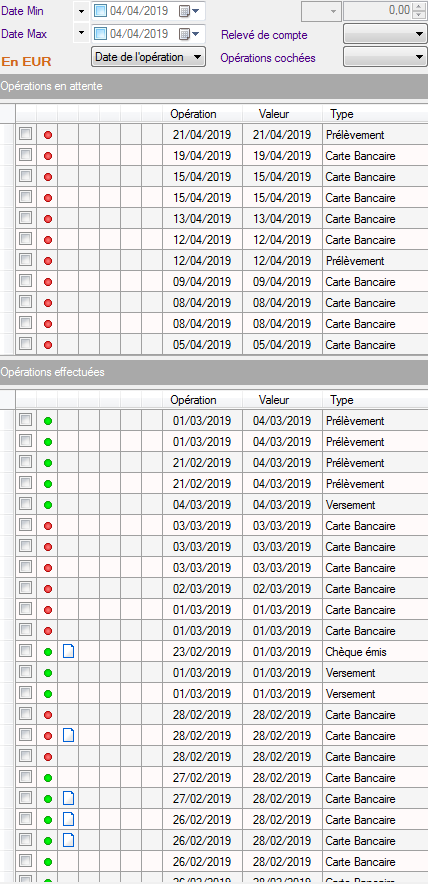Increase the 0,00 amount with up arrow
The image size is (428, 884).
click(x=419, y=6)
